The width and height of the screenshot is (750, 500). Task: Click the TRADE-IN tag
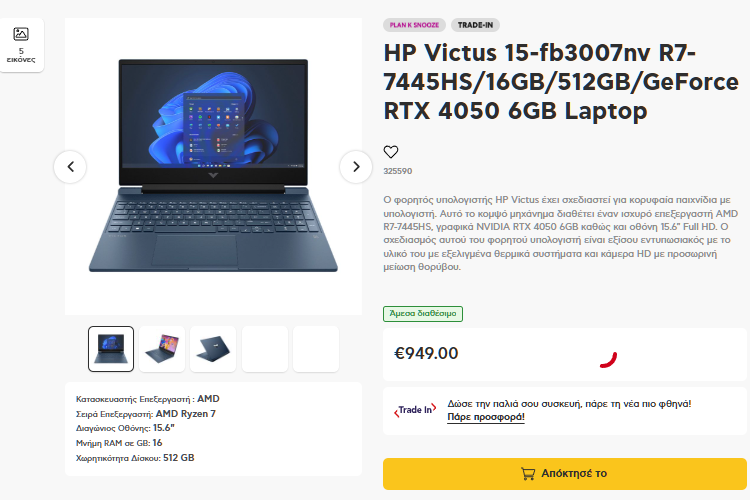pyautogui.click(x=475, y=25)
